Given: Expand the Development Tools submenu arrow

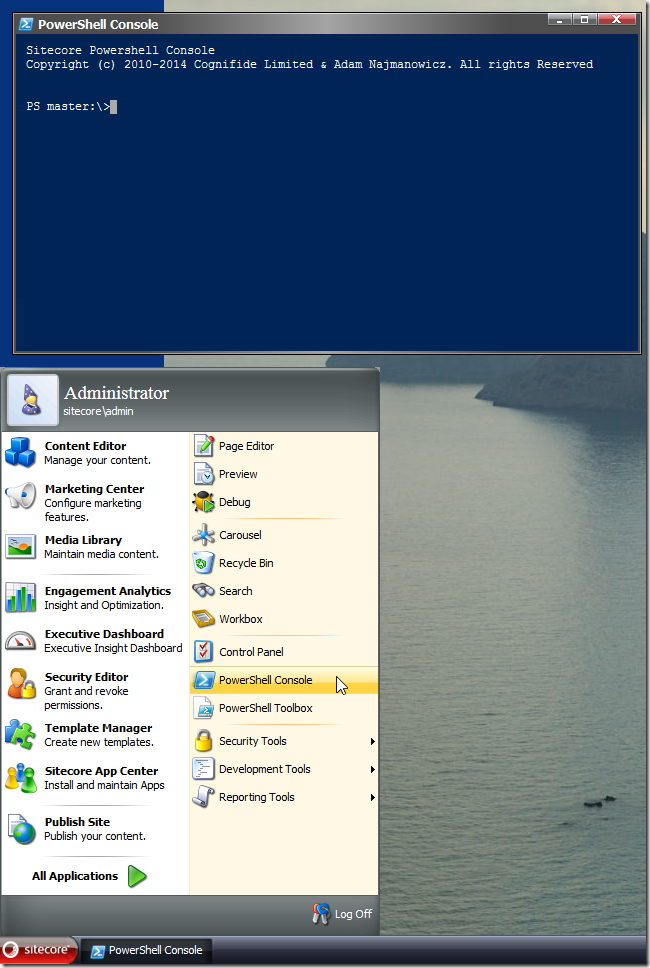Looking at the screenshot, I should [372, 770].
